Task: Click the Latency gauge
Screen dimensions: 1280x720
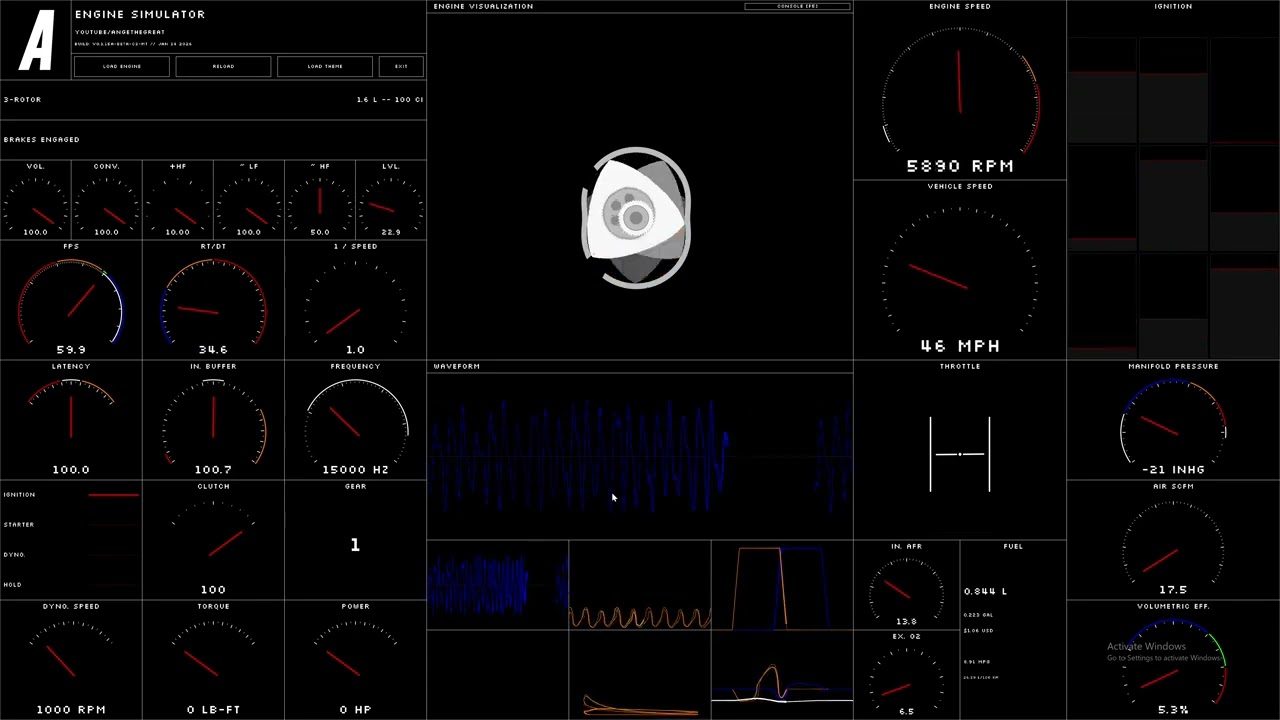Action: pos(71,420)
